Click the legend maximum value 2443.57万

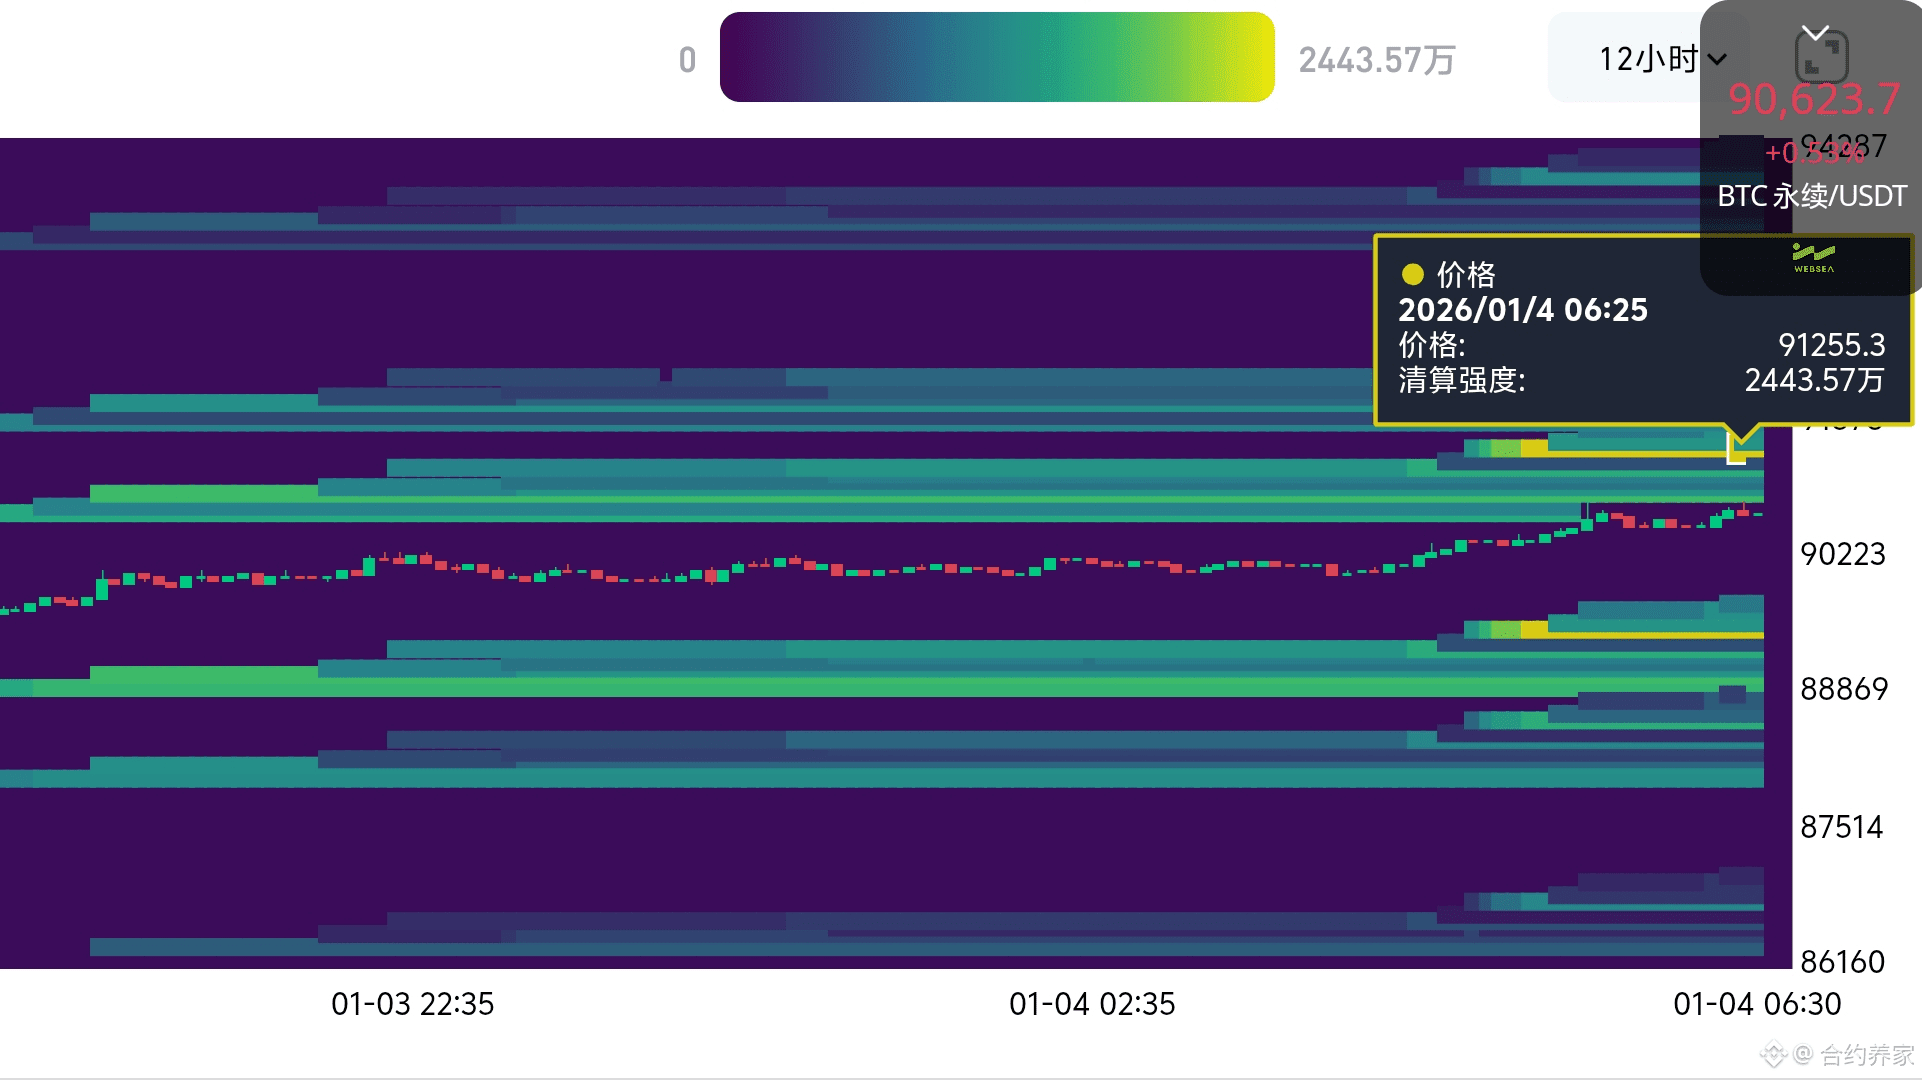pos(1376,60)
